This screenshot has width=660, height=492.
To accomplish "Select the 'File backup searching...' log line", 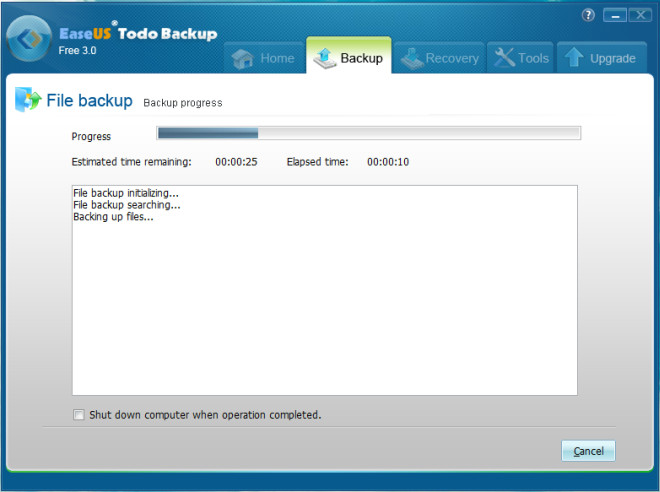I will 127,205.
